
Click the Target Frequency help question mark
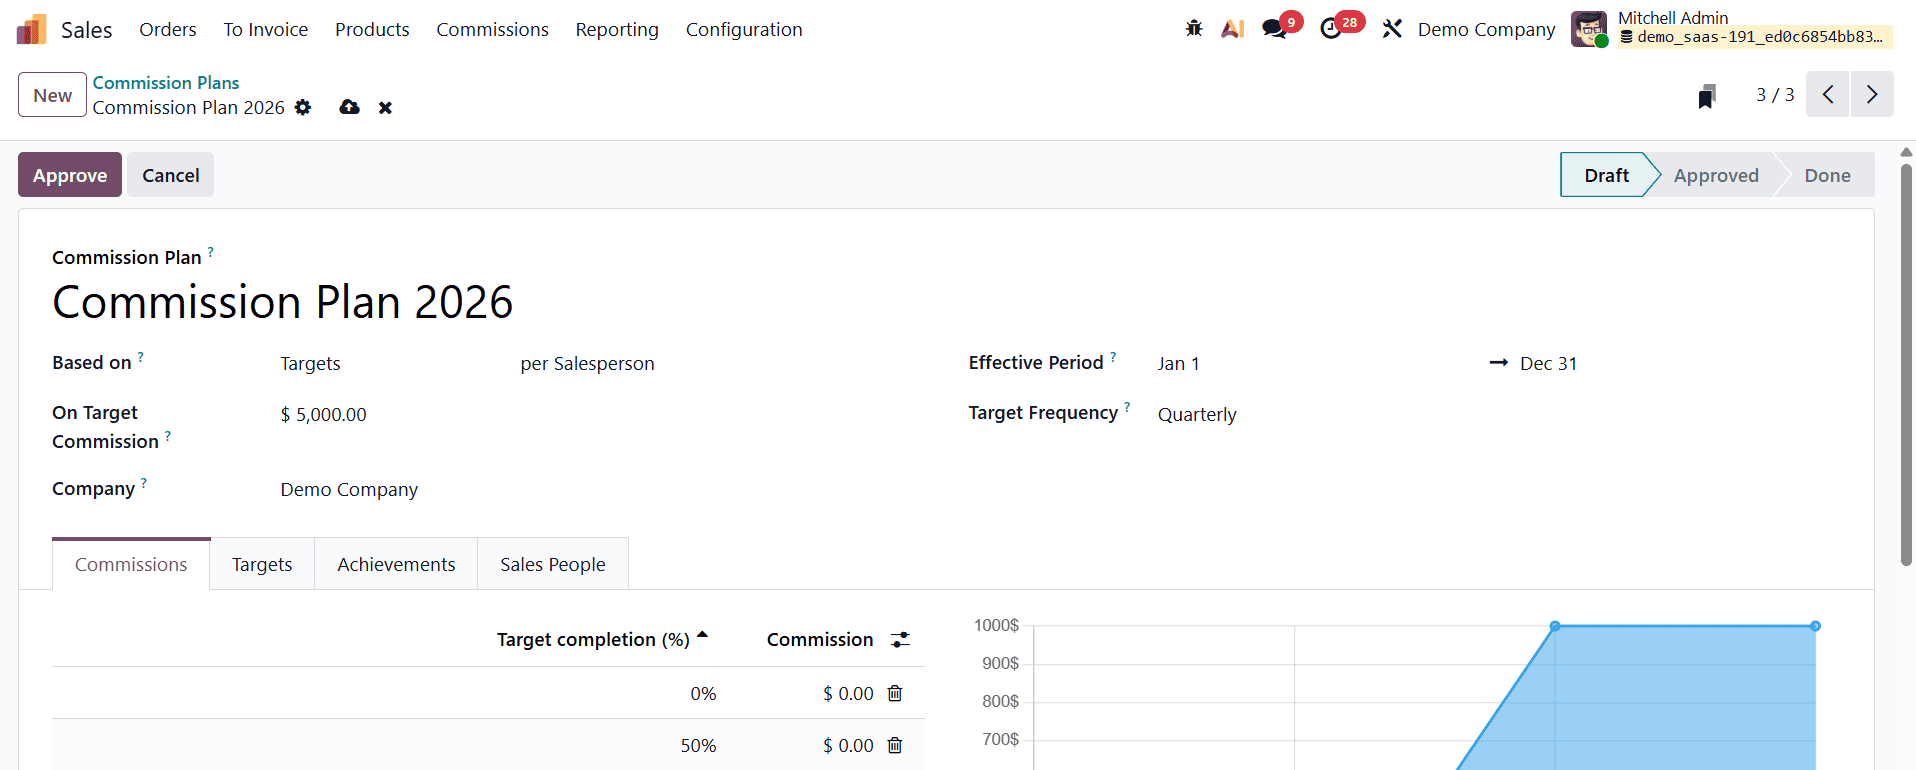point(1127,407)
